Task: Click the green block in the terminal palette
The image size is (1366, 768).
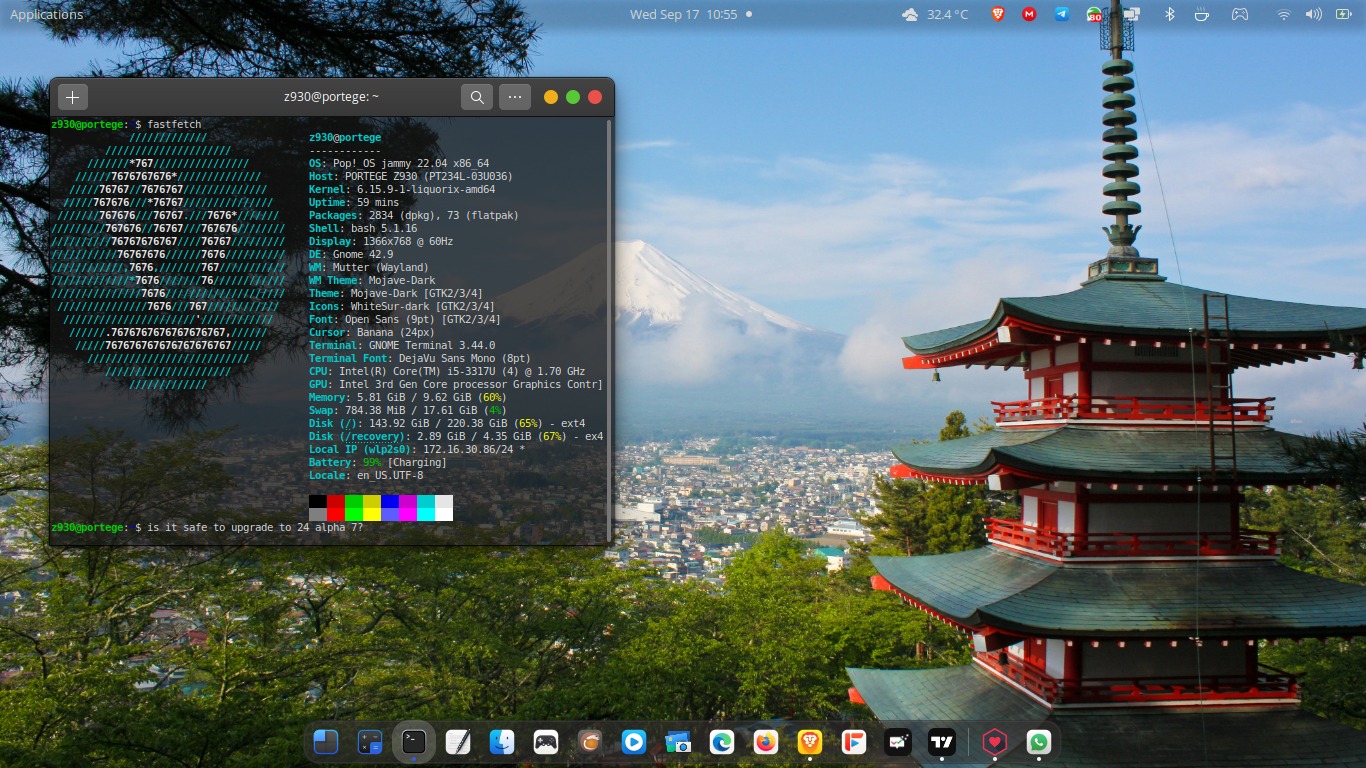Action: 354,508
